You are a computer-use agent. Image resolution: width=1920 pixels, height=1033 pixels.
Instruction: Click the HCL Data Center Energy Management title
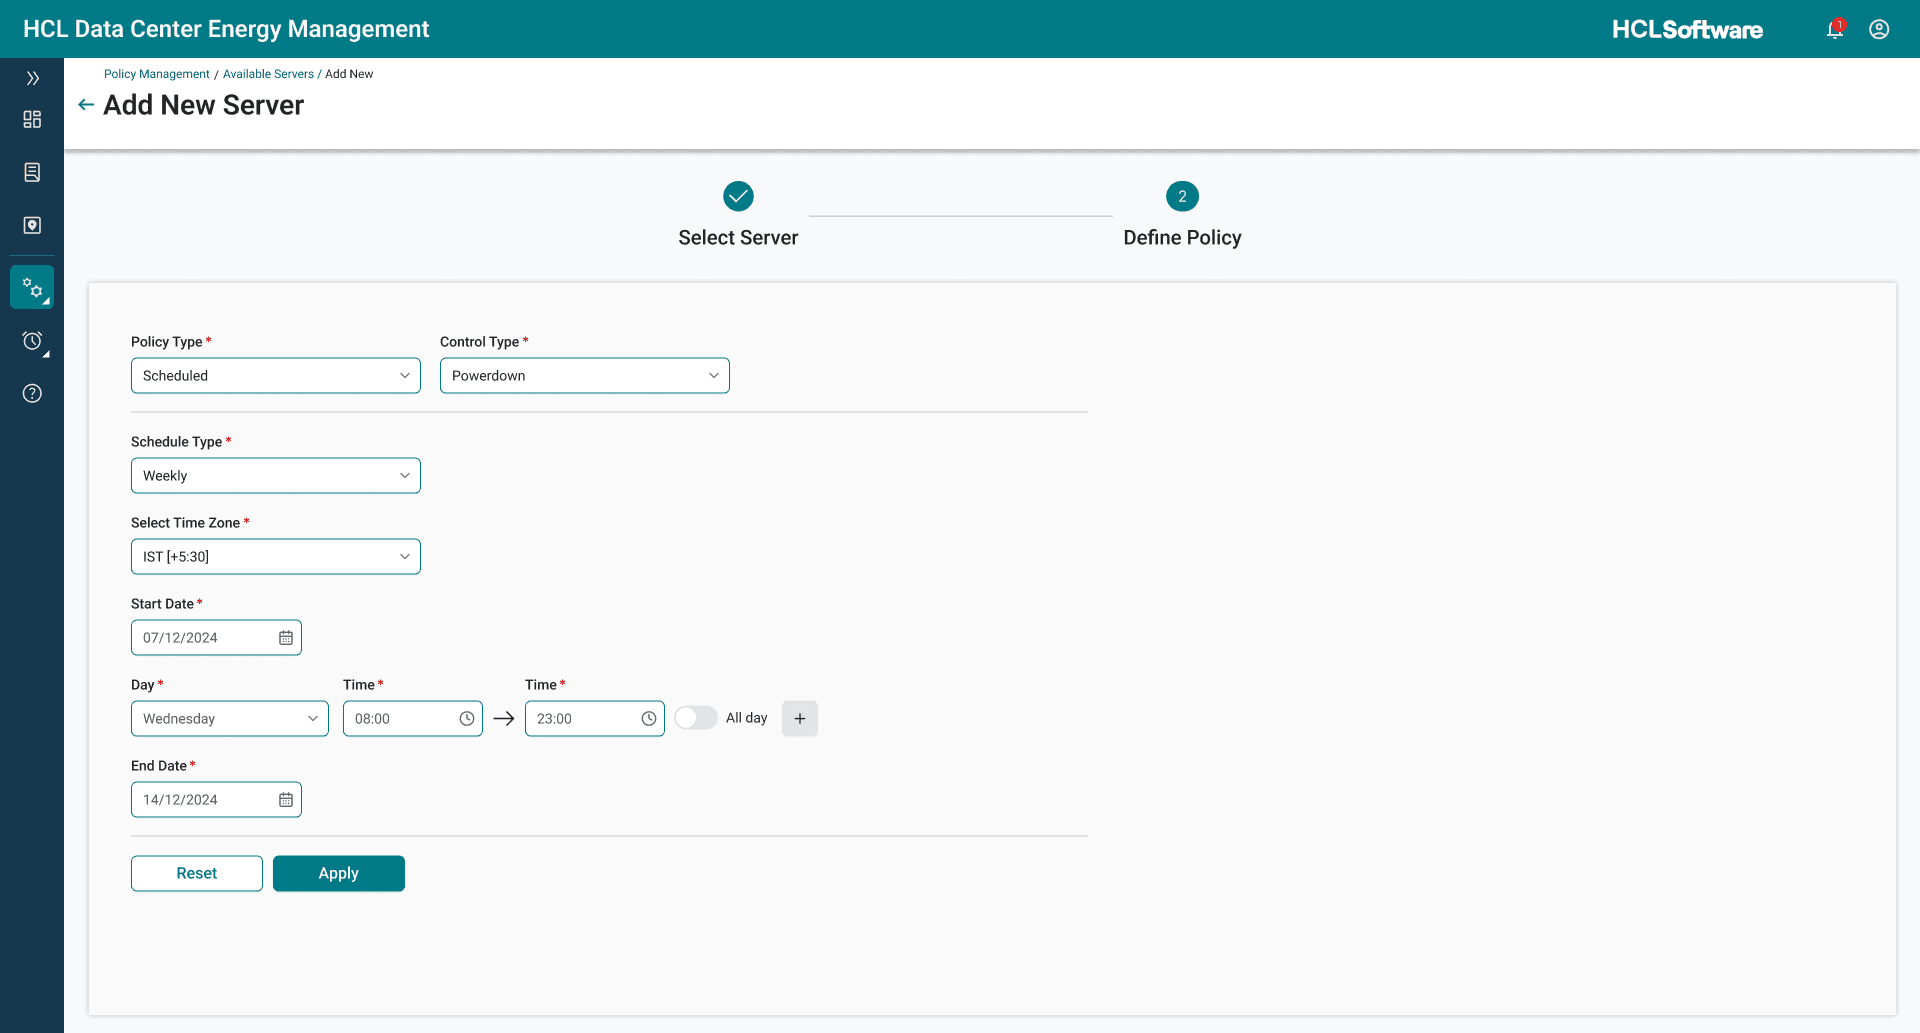[x=226, y=29]
